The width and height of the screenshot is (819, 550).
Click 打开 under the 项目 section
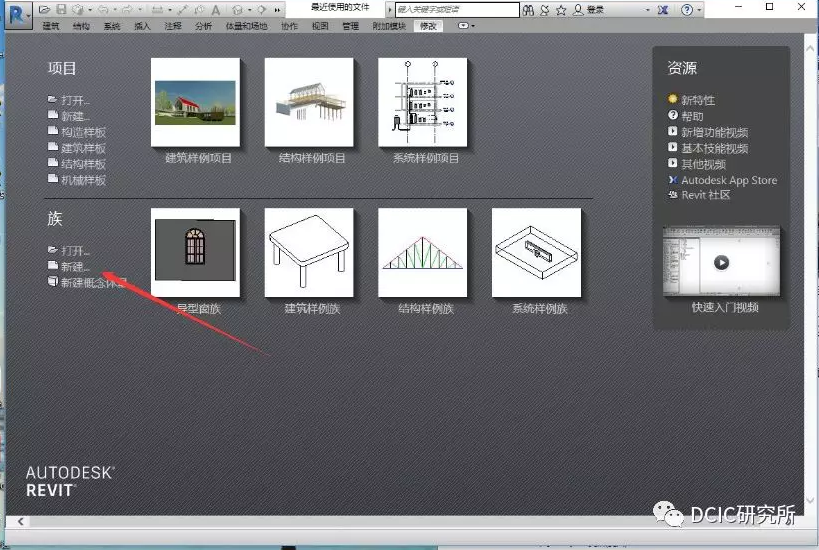pyautogui.click(x=69, y=100)
